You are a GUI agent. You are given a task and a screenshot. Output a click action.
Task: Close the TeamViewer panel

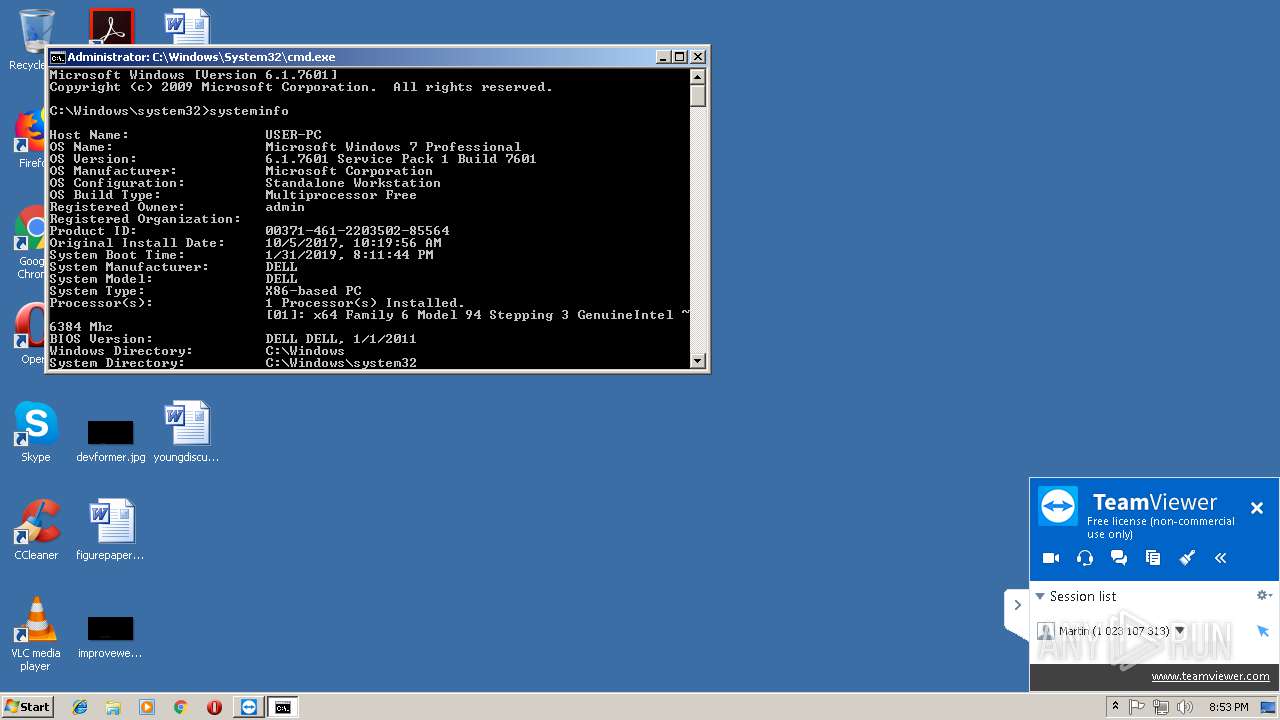pyautogui.click(x=1257, y=508)
